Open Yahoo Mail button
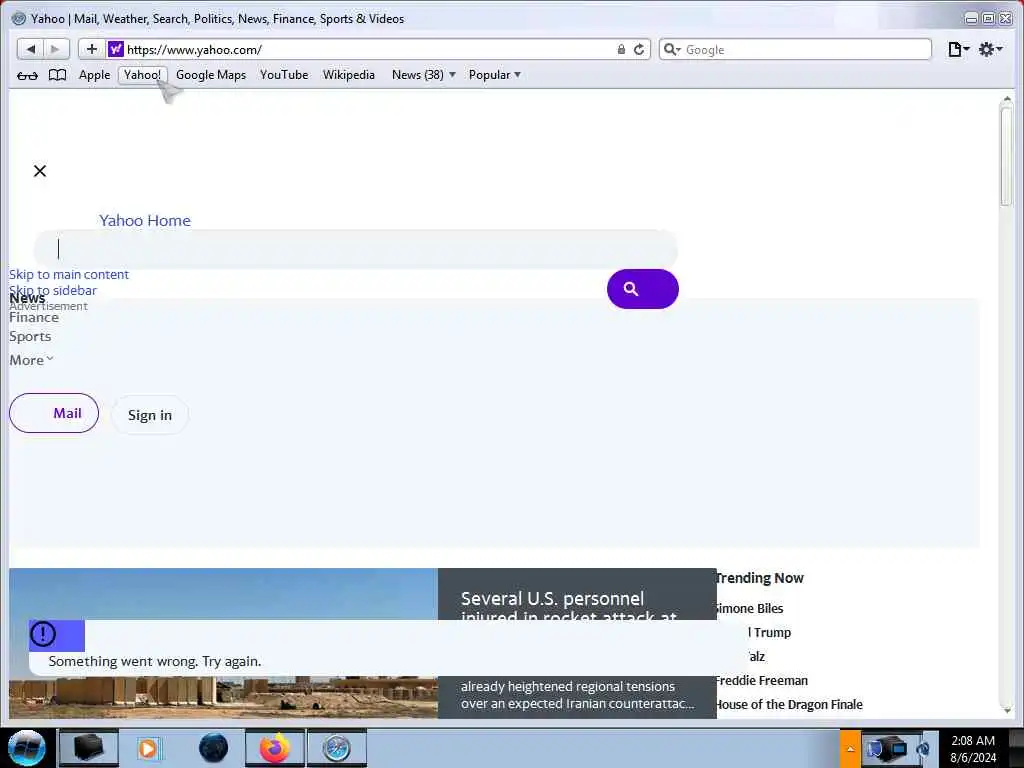The image size is (1024, 768). pos(54,413)
